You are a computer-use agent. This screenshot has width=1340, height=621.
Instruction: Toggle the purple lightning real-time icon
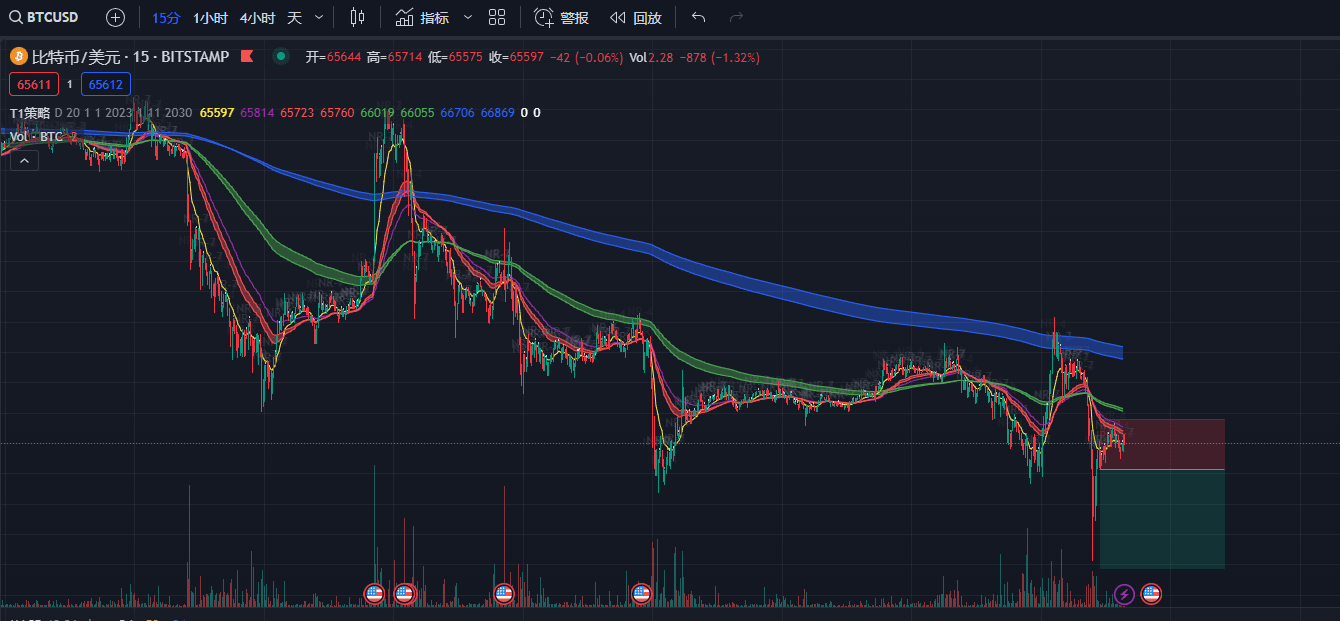[x=1124, y=593]
